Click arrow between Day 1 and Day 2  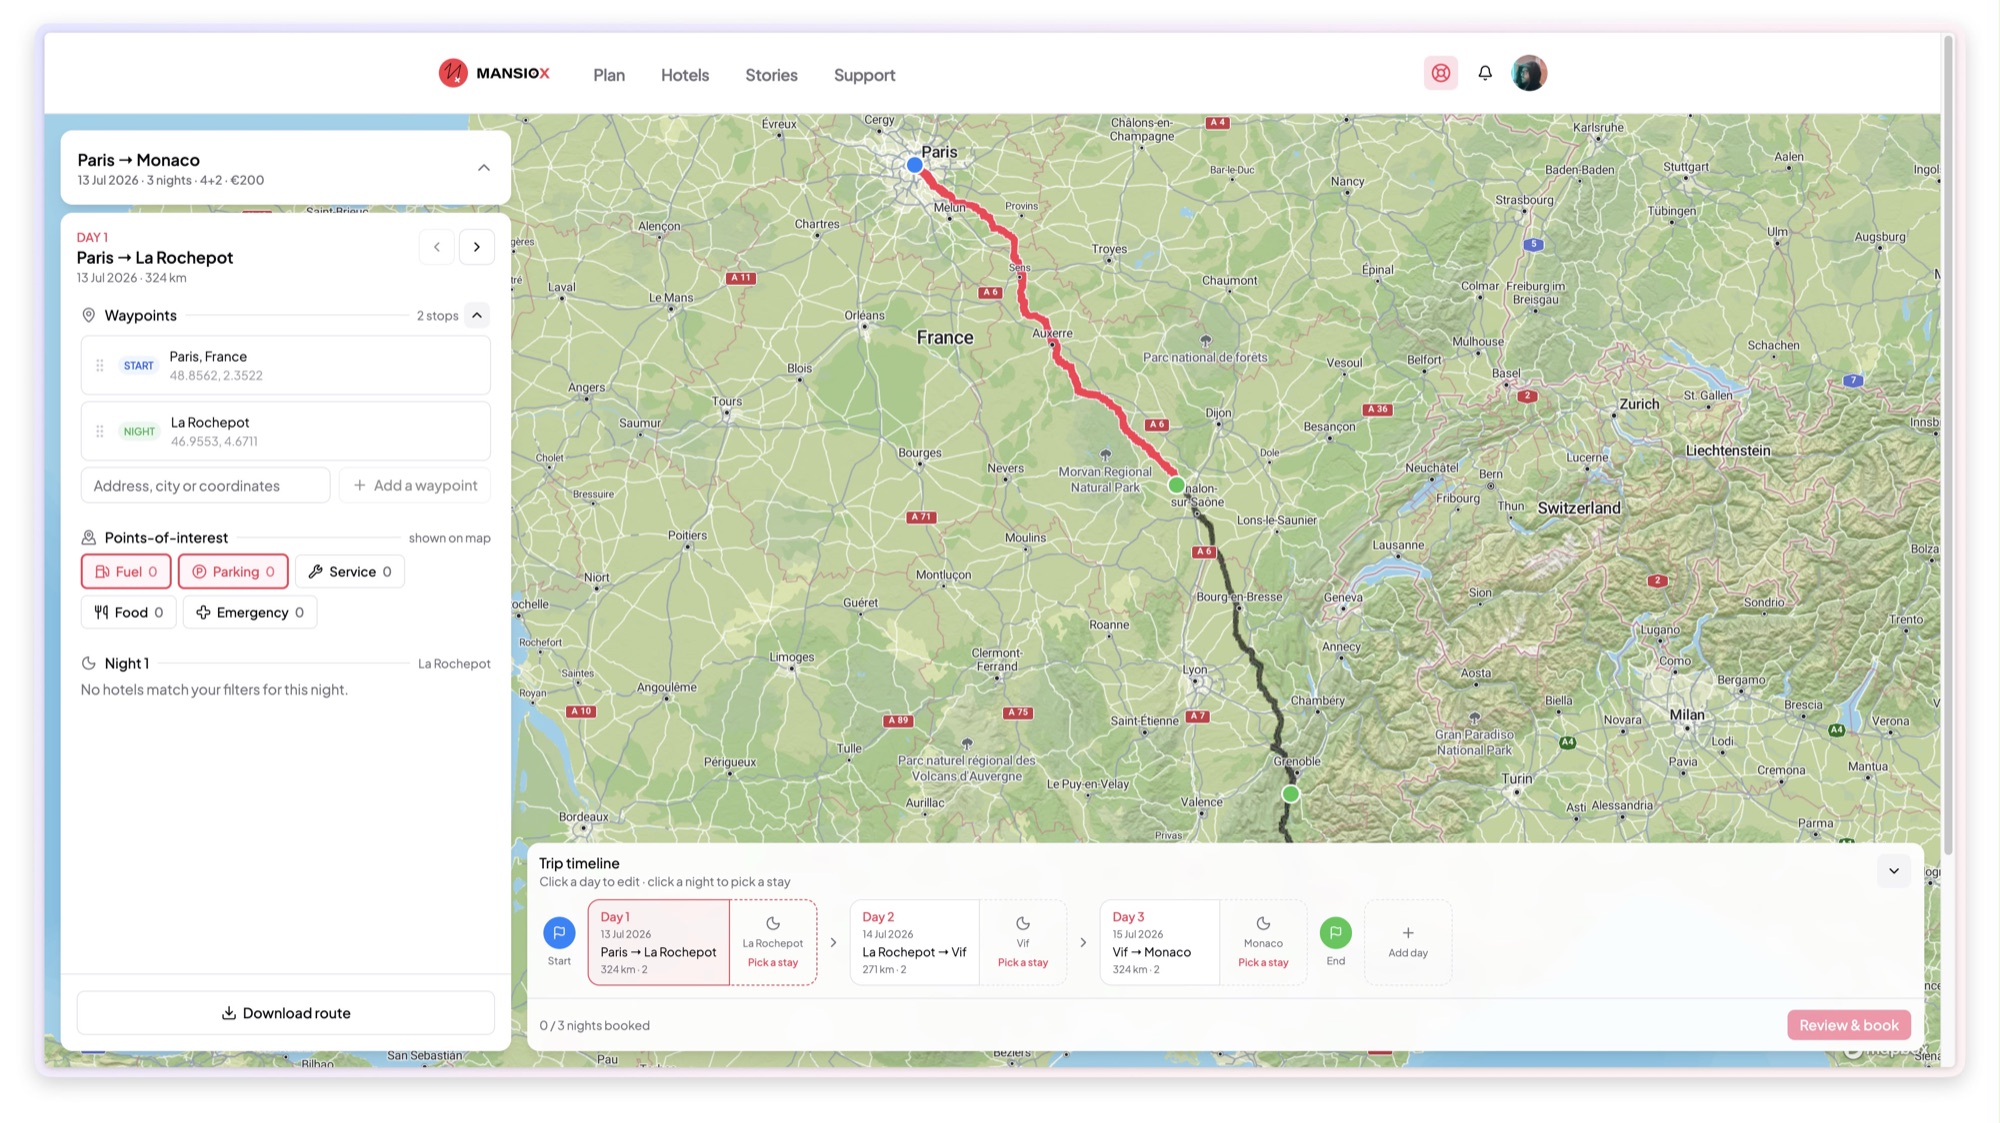[833, 942]
